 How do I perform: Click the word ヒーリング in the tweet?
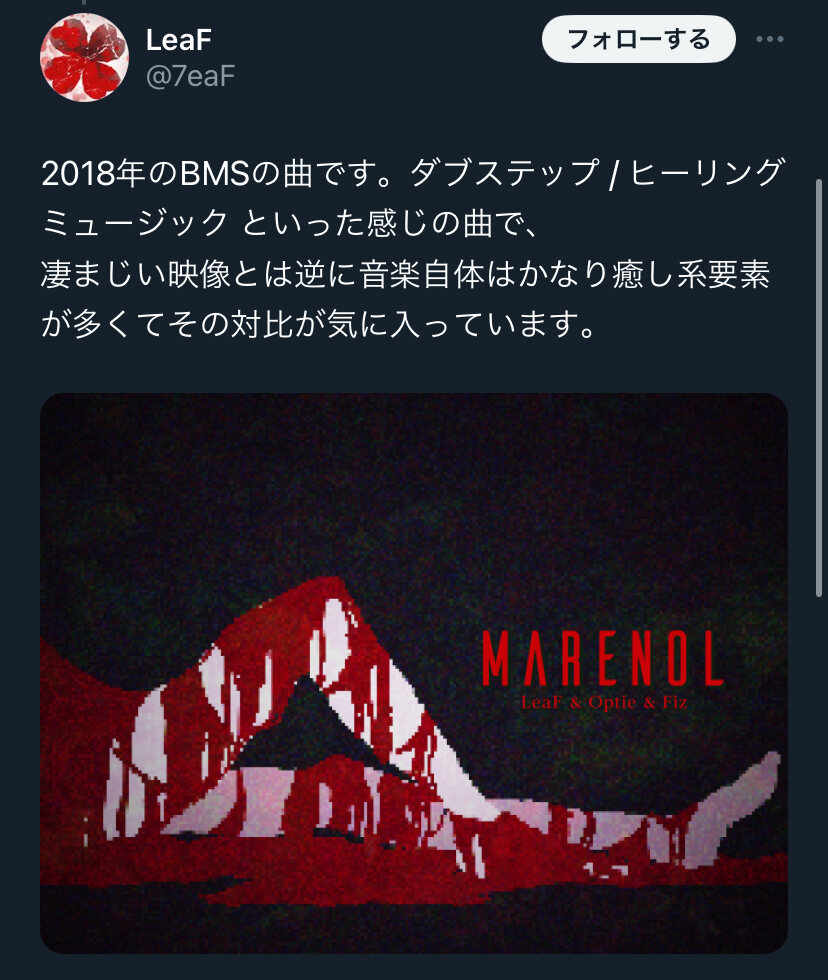point(707,173)
